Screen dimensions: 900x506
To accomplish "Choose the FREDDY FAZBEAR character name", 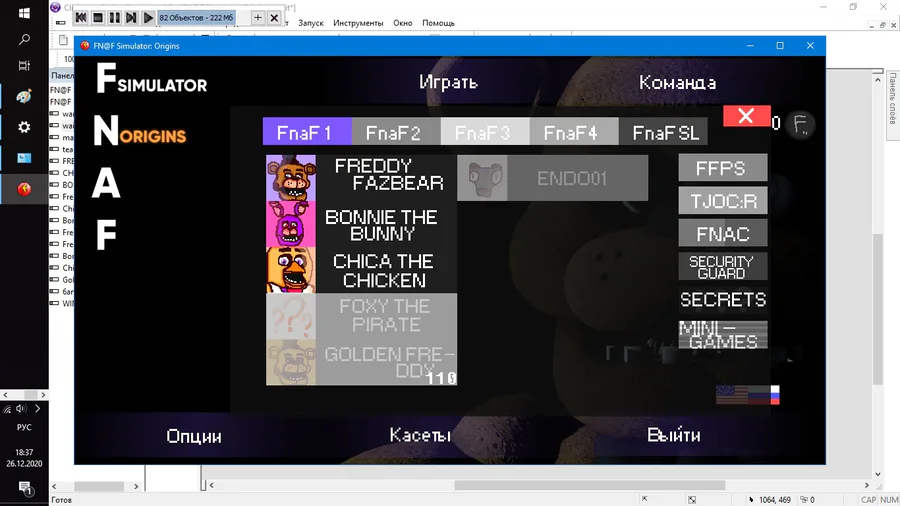I will click(x=389, y=174).
